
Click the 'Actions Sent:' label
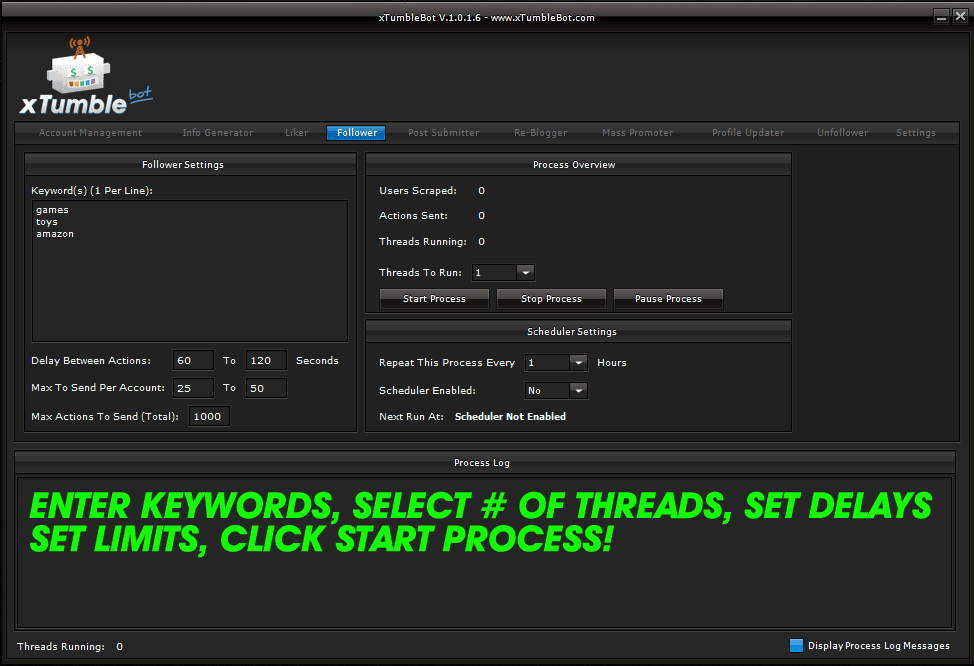coord(413,216)
